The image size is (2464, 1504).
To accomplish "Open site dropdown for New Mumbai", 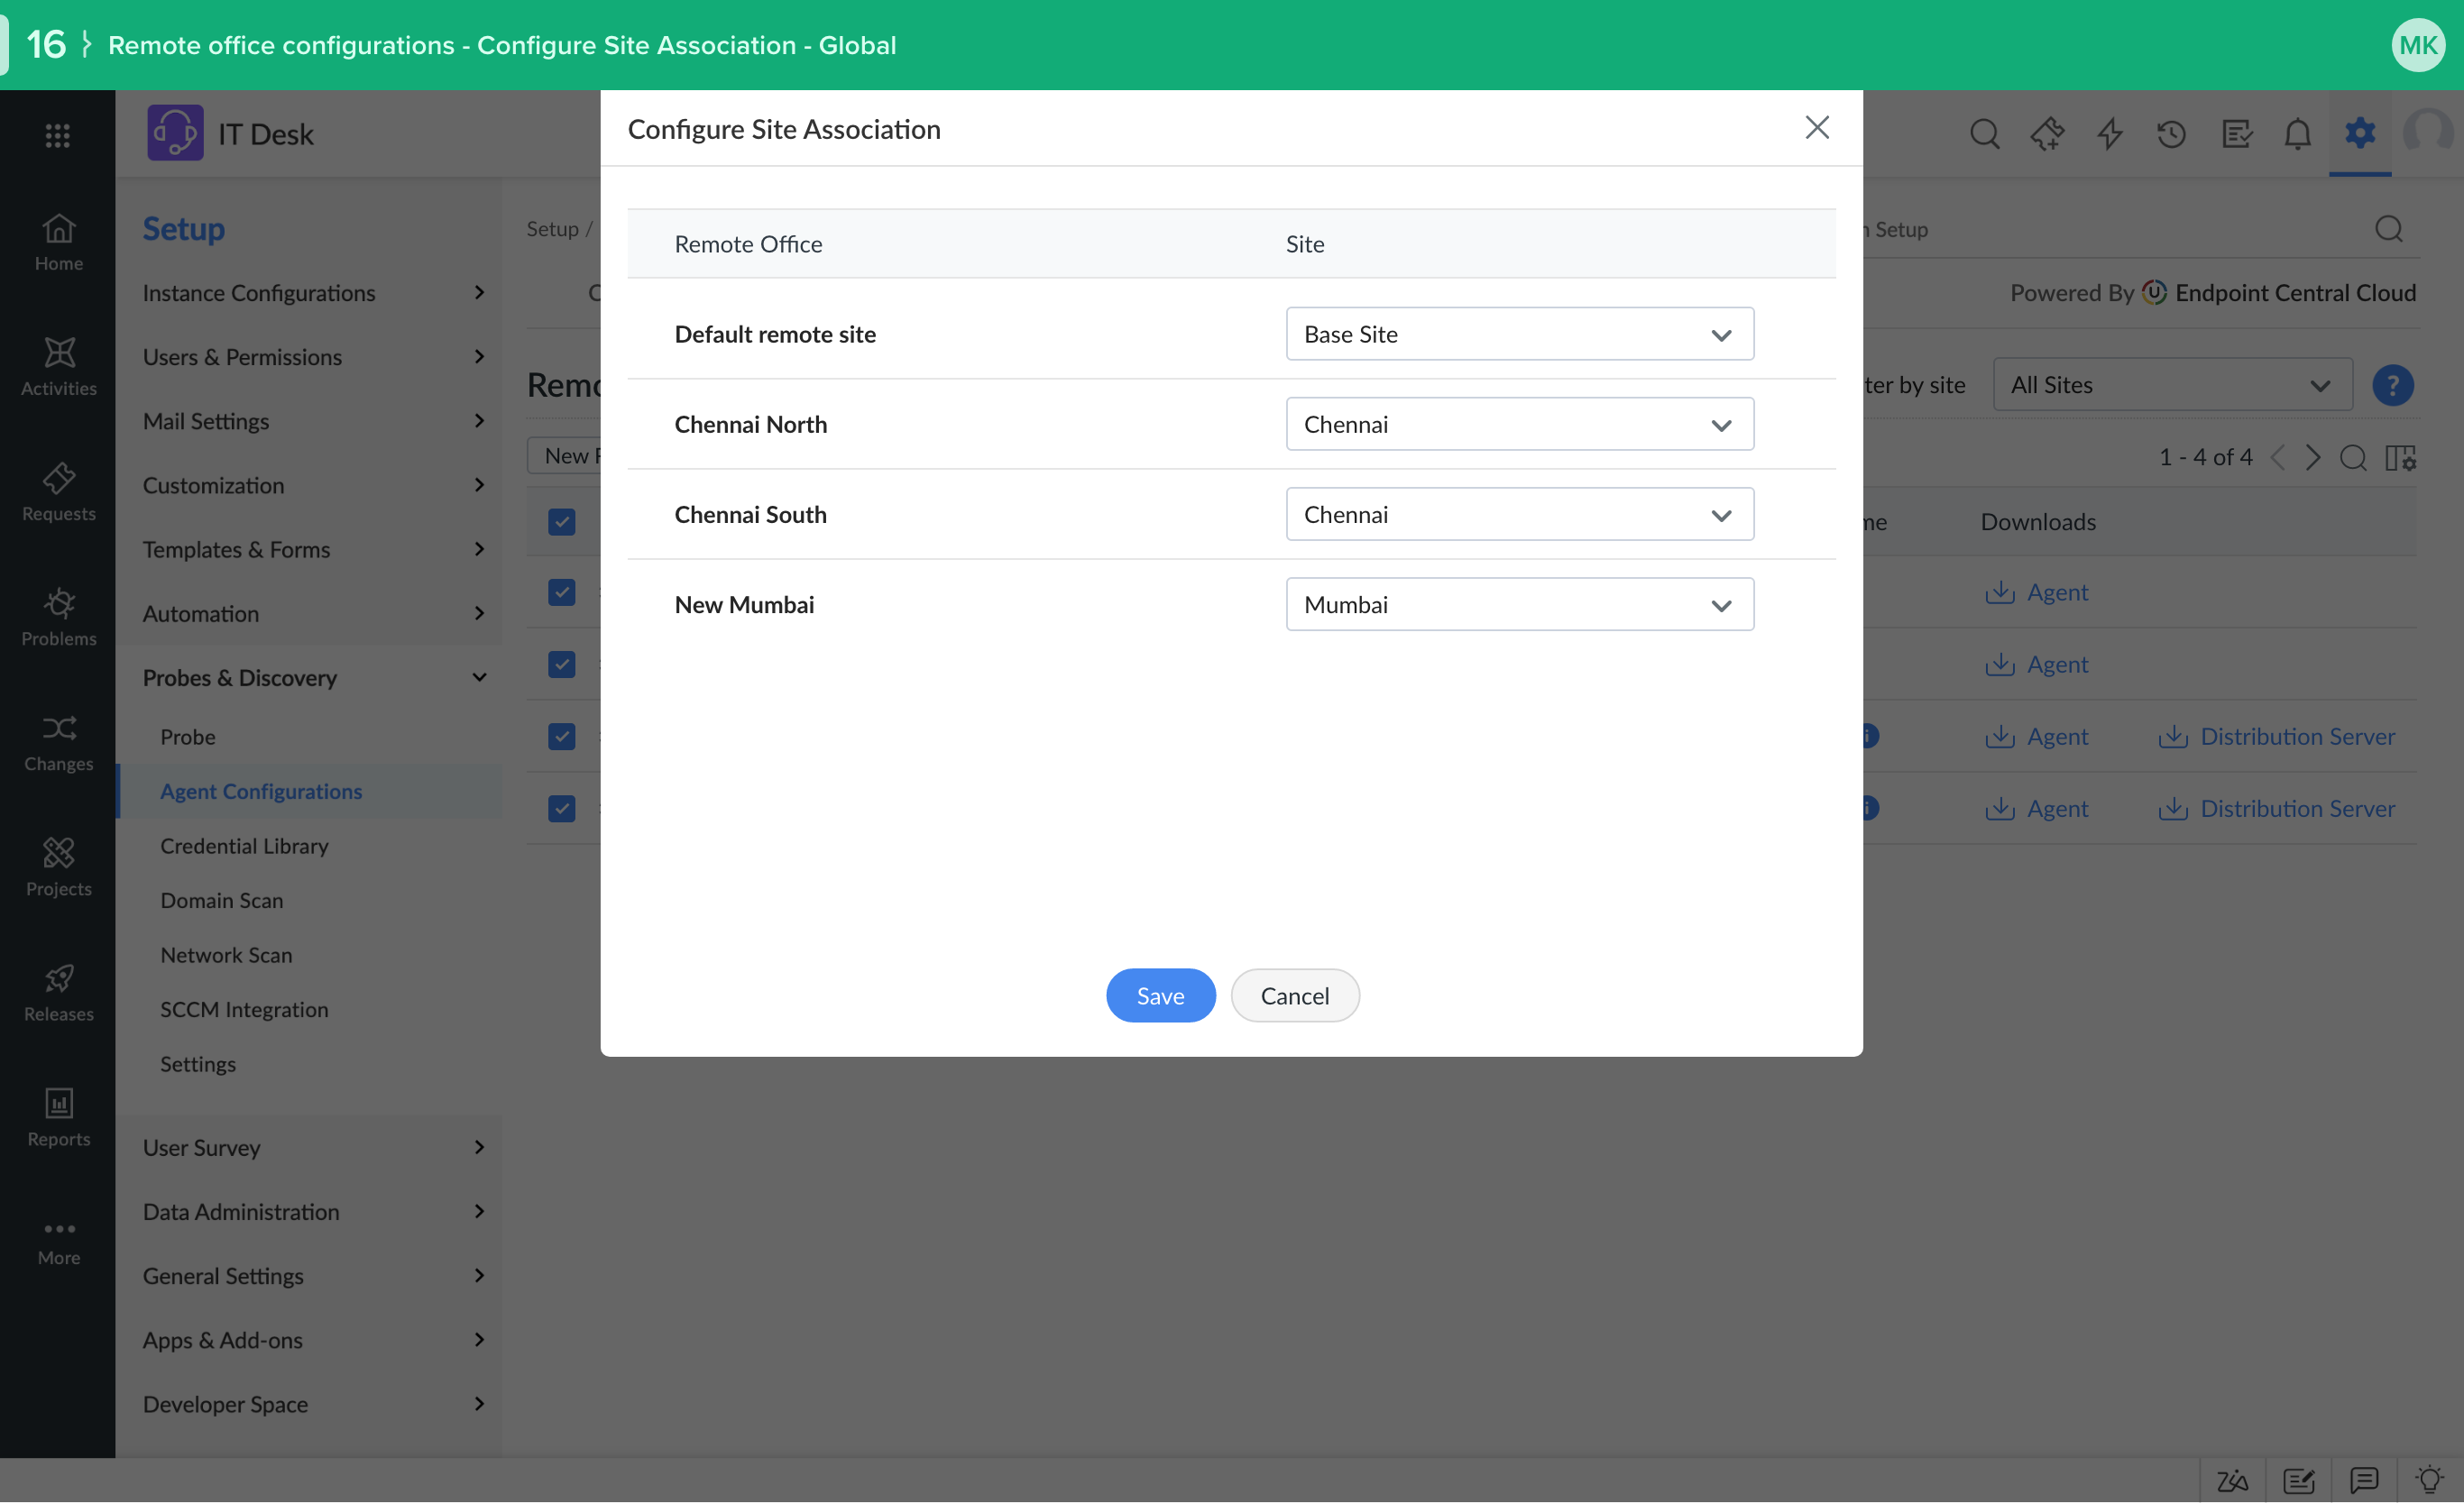I will [1519, 604].
